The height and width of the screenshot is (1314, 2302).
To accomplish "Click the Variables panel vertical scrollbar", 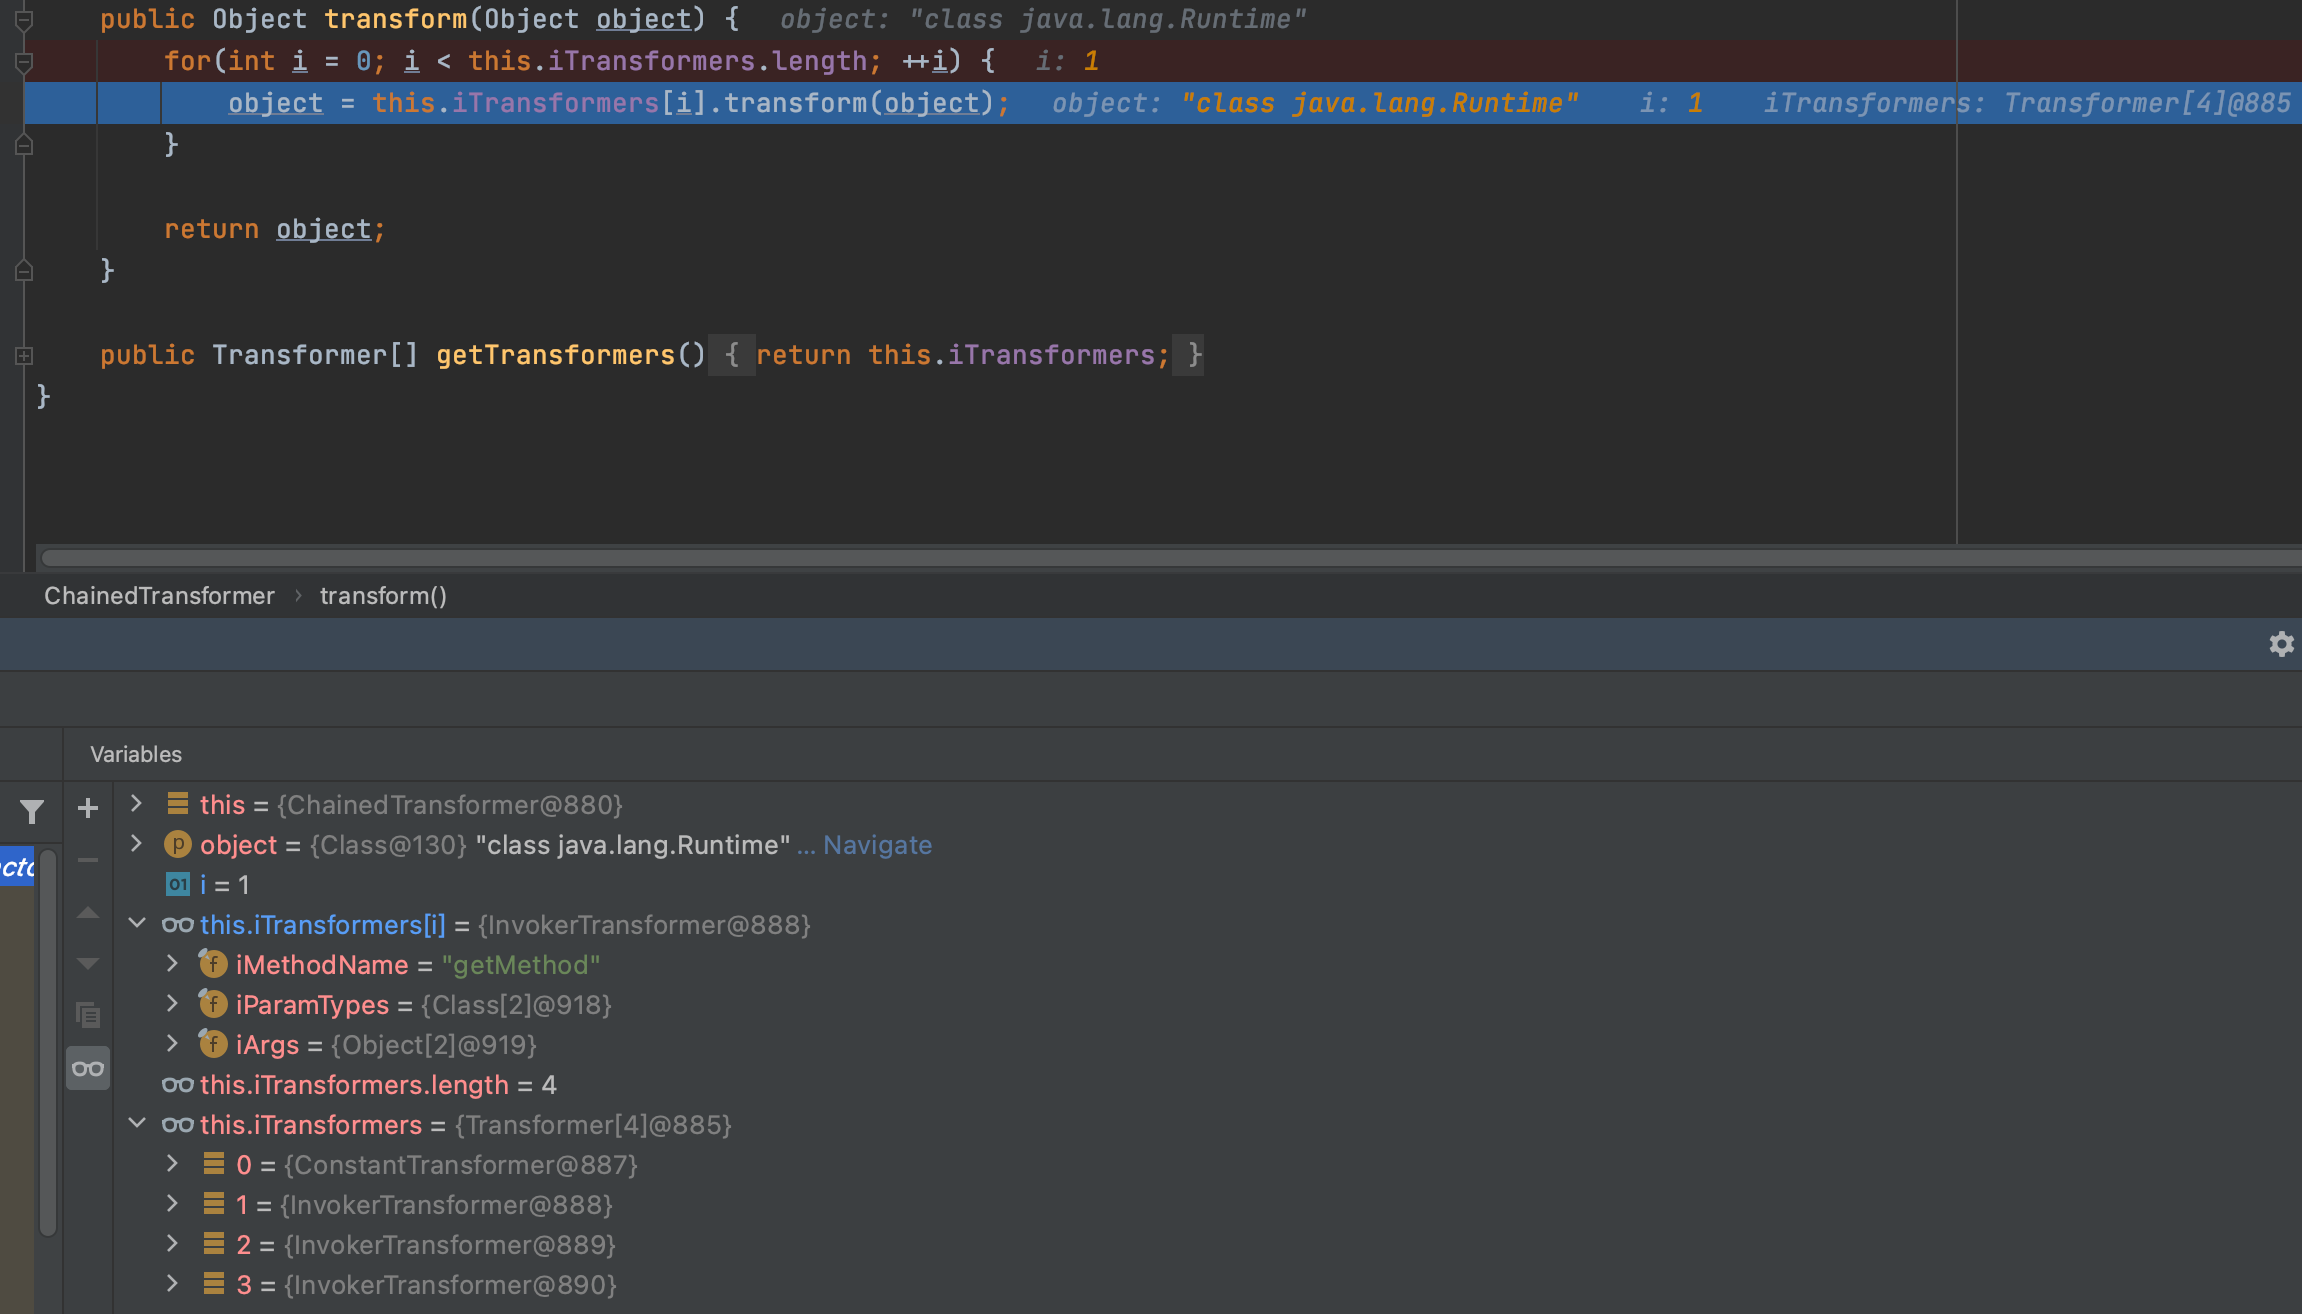I will [47, 1044].
